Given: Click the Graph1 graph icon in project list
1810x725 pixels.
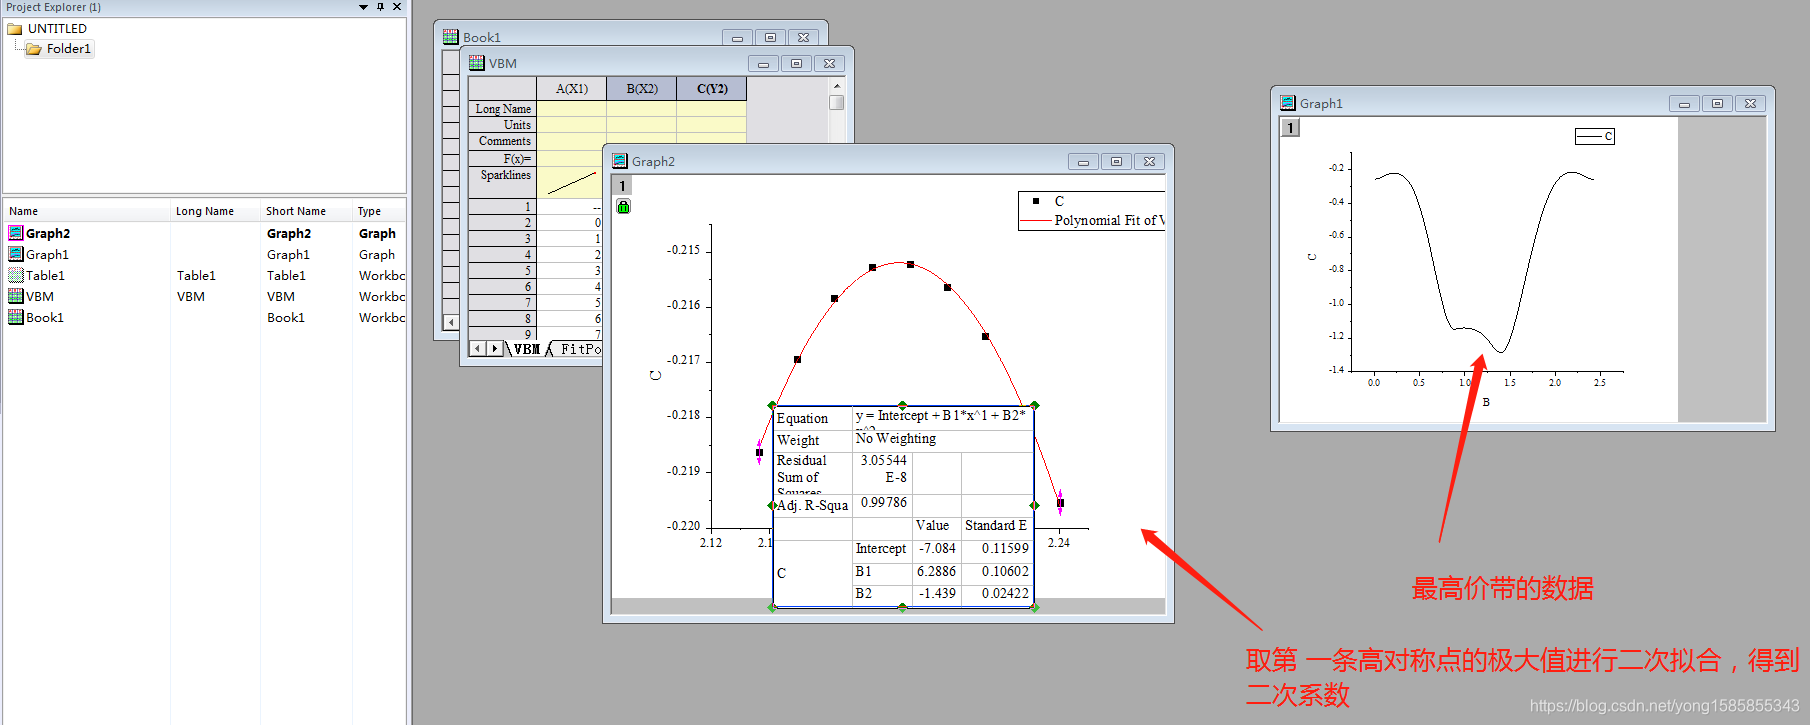Looking at the screenshot, I should click(16, 254).
